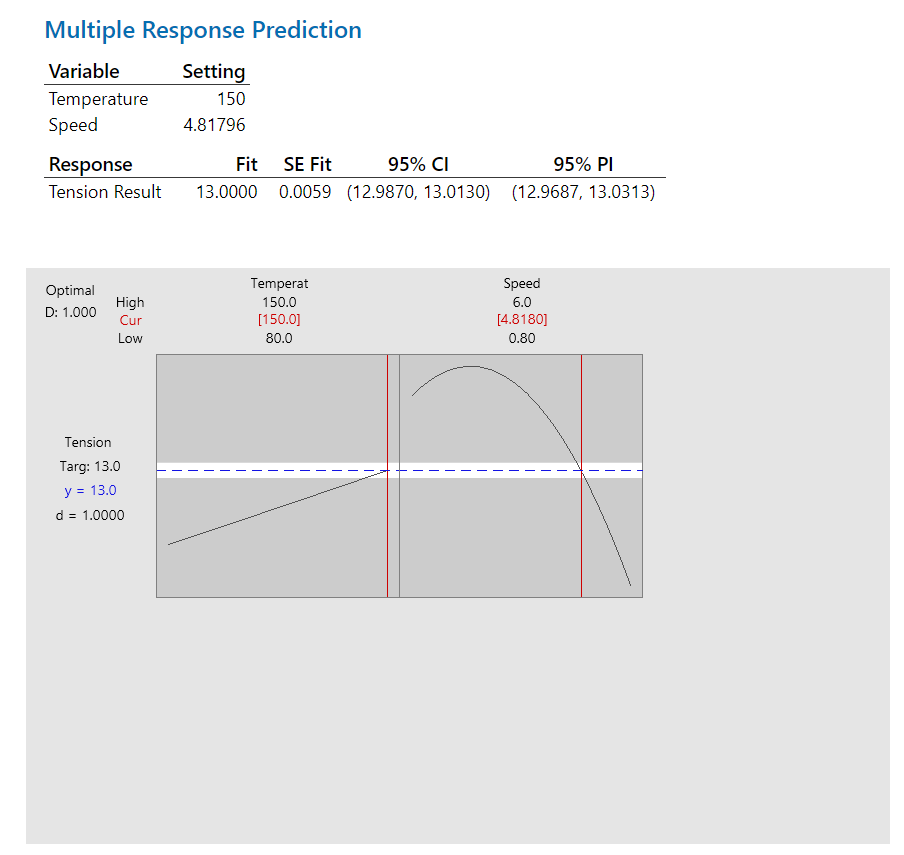Click the red vertical line in Temperature plot
The height and width of the screenshot is (855, 904).
pos(387,476)
